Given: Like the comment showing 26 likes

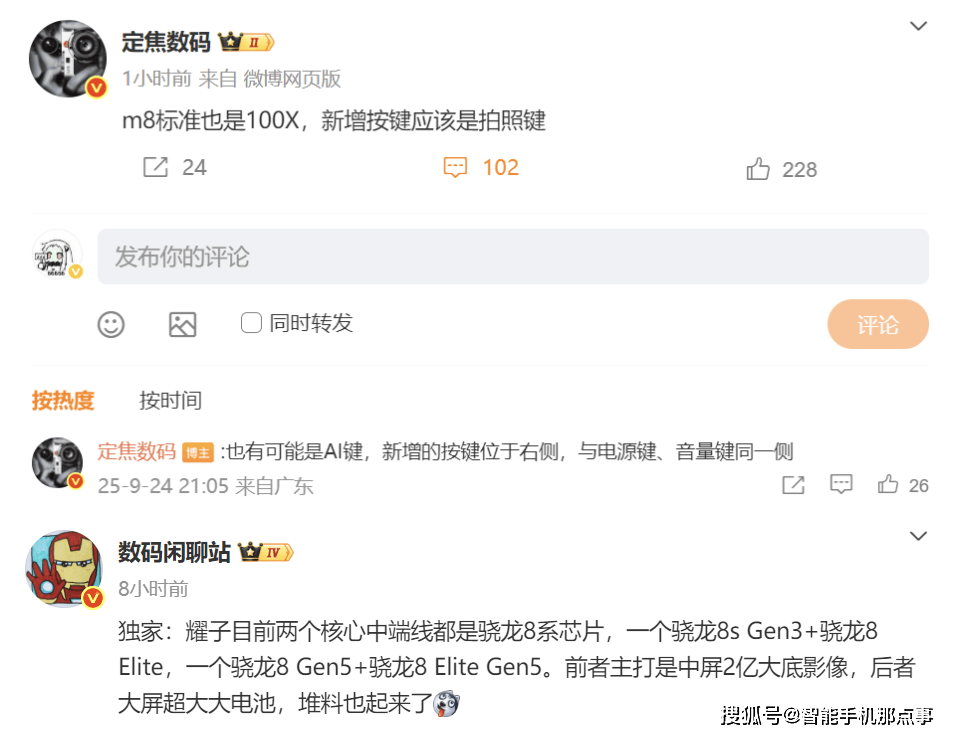Looking at the screenshot, I should [887, 484].
